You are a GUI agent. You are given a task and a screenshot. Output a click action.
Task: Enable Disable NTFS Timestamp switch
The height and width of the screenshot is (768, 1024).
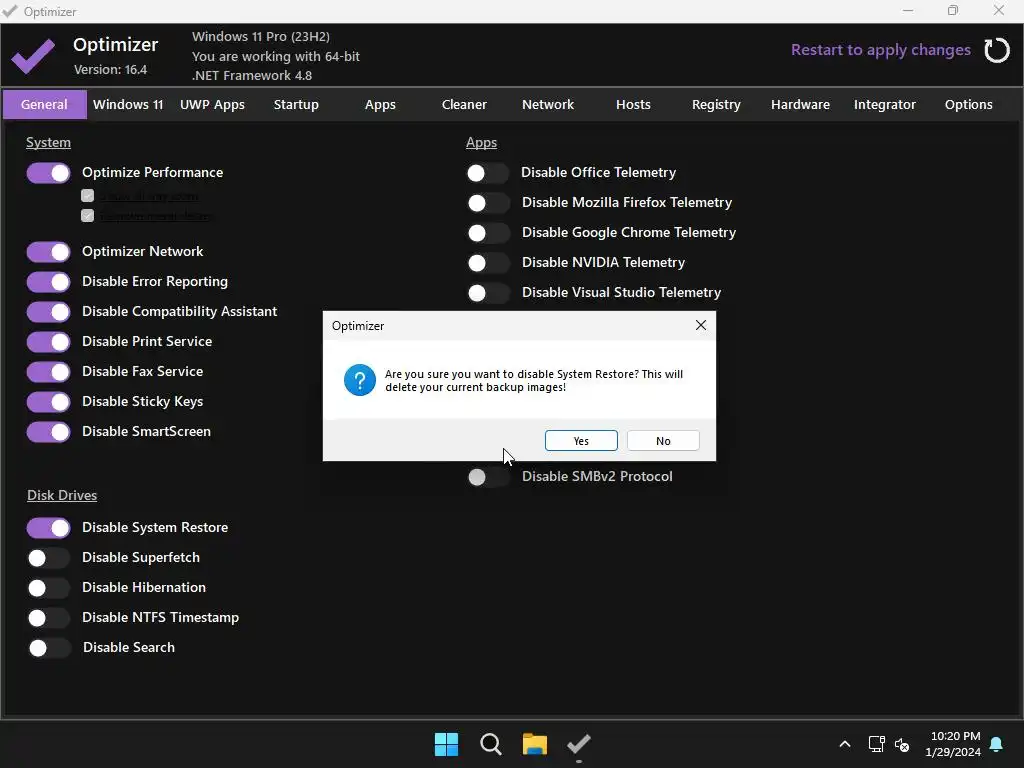click(x=48, y=618)
